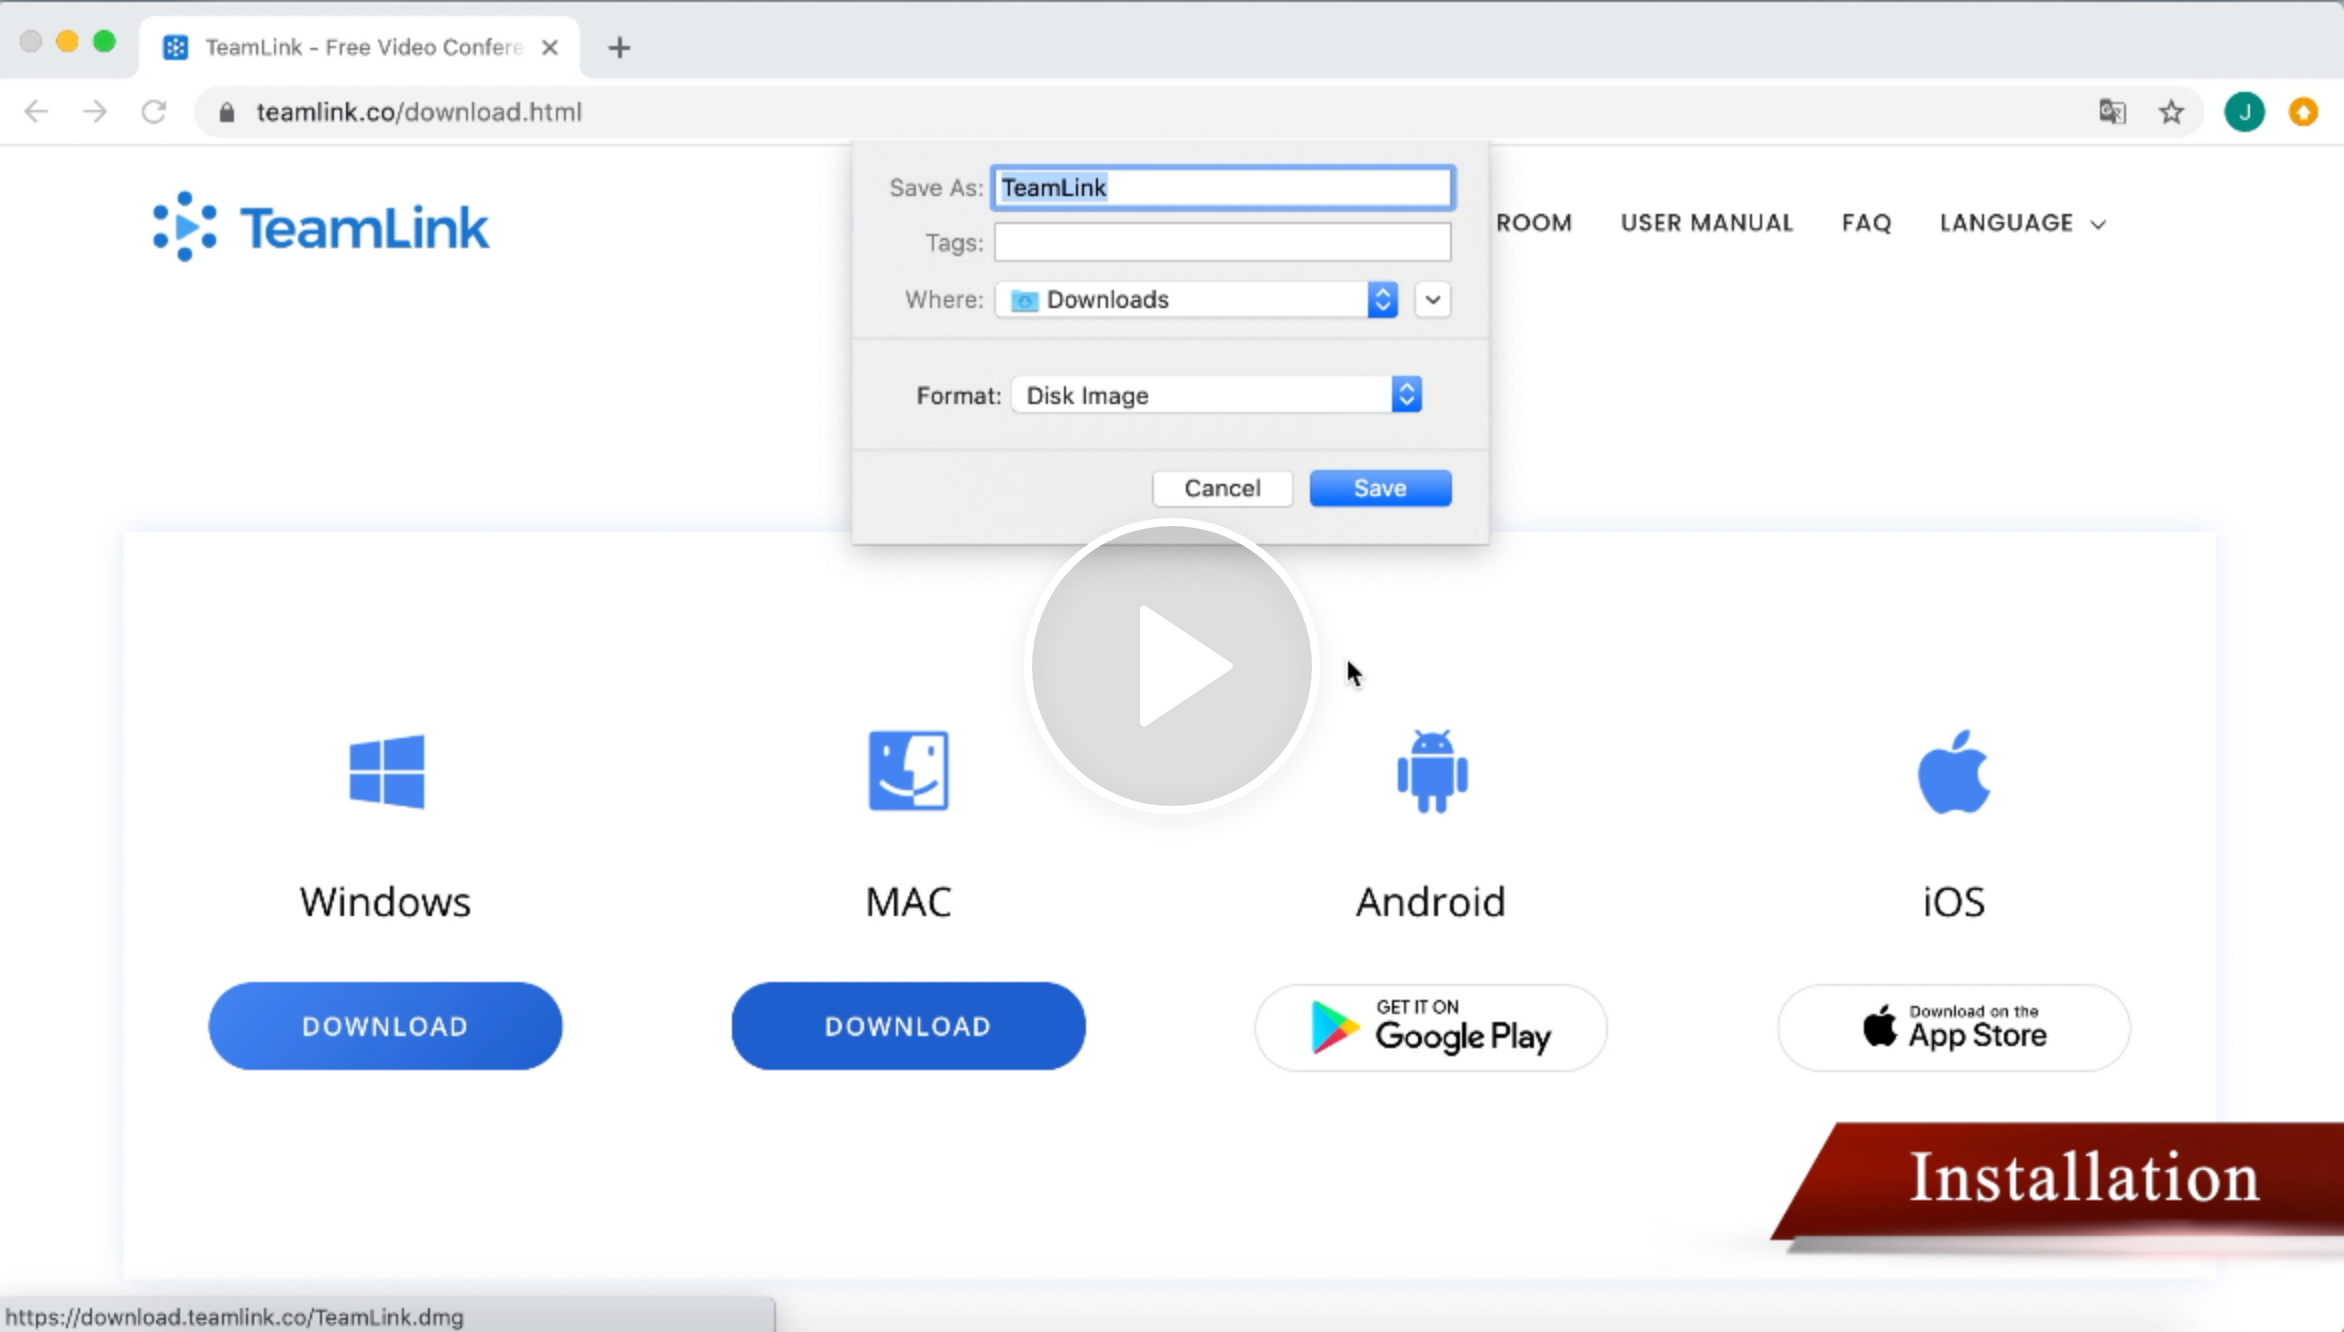Click the Android robot icon
The height and width of the screenshot is (1332, 2344).
click(1430, 770)
